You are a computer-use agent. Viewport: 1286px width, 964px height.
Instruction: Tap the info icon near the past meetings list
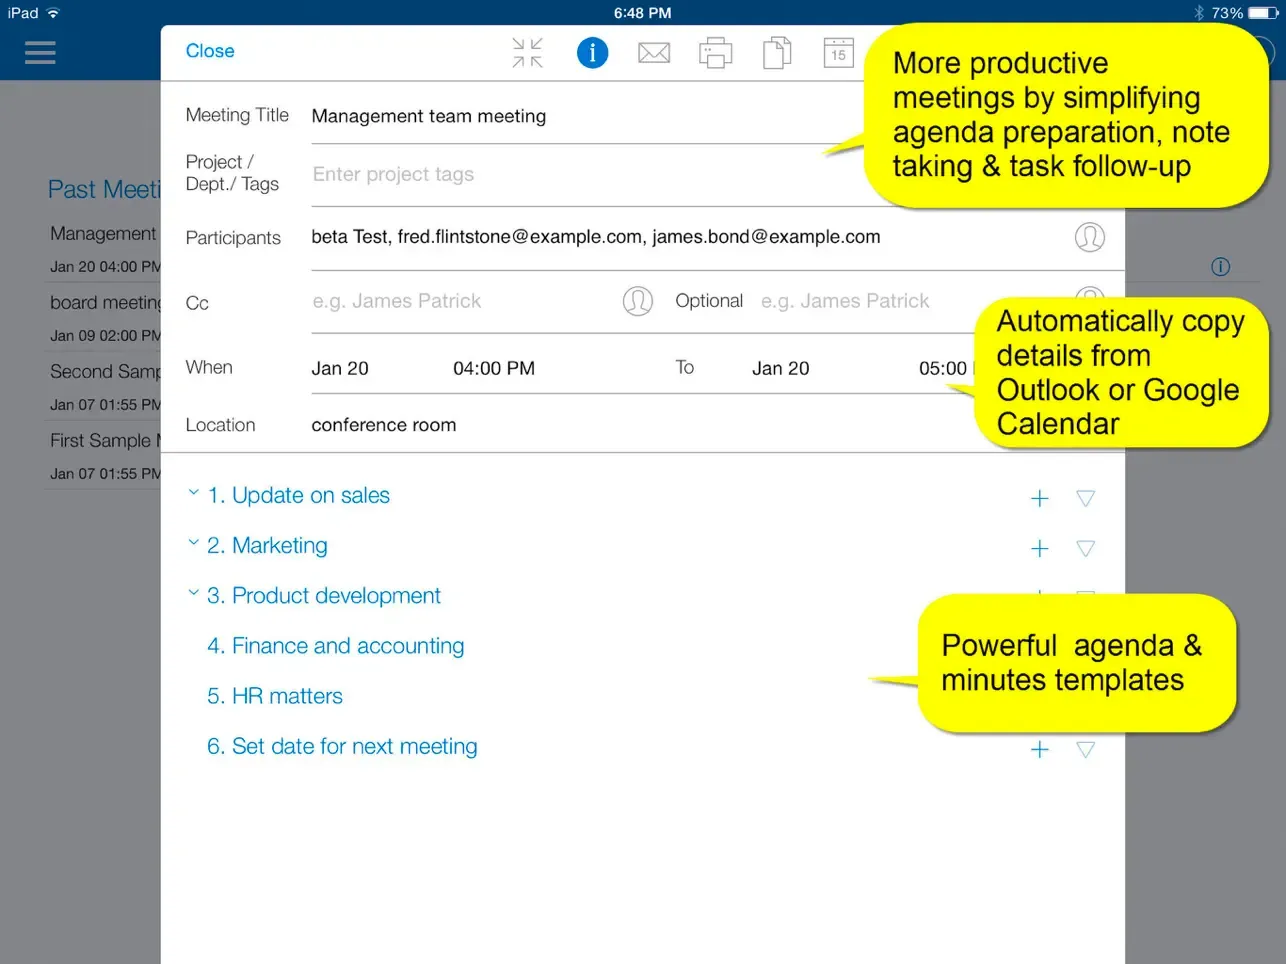(1220, 267)
